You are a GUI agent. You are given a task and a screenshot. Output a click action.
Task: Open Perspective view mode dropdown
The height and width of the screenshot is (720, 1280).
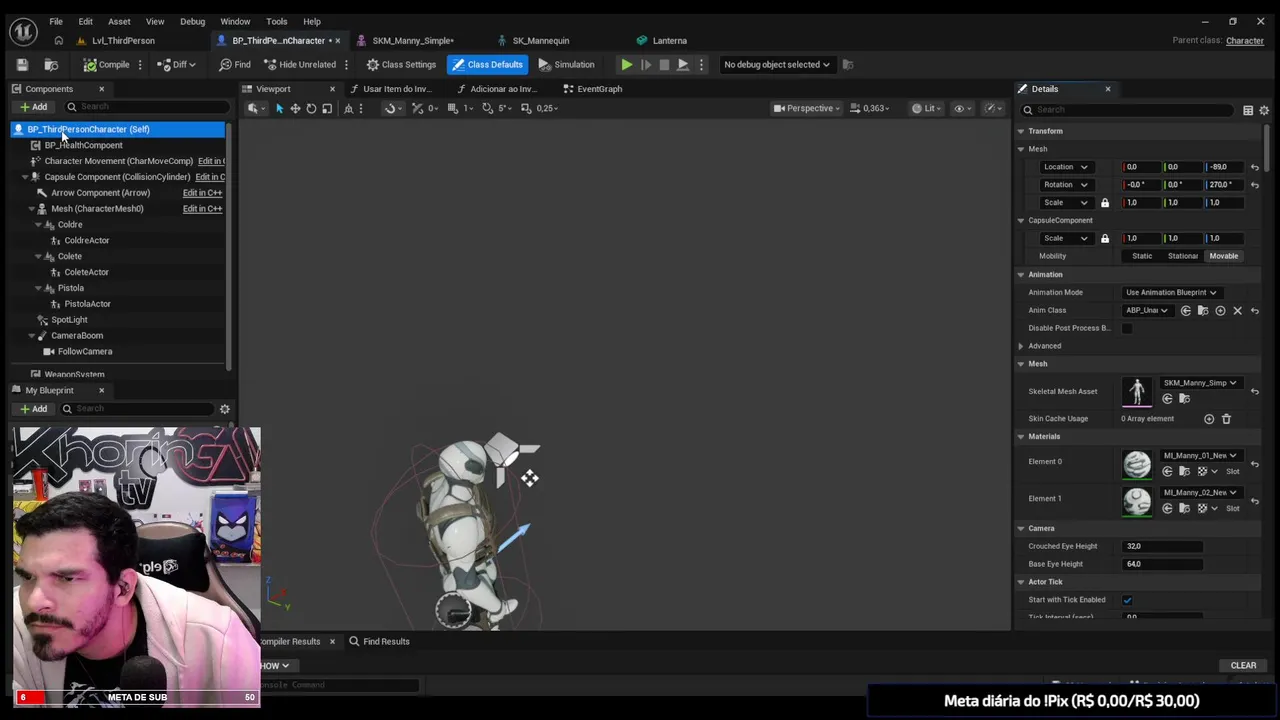coord(807,108)
